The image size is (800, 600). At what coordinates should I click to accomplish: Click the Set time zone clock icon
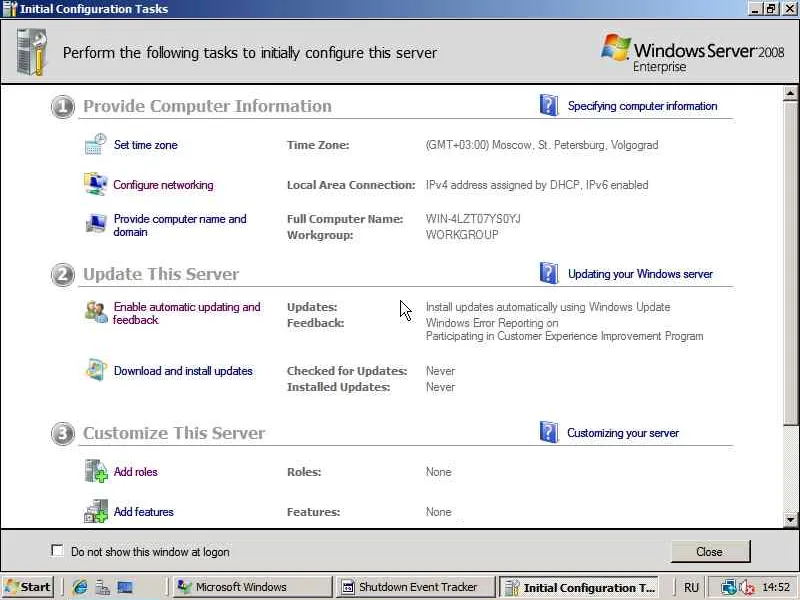[95, 144]
